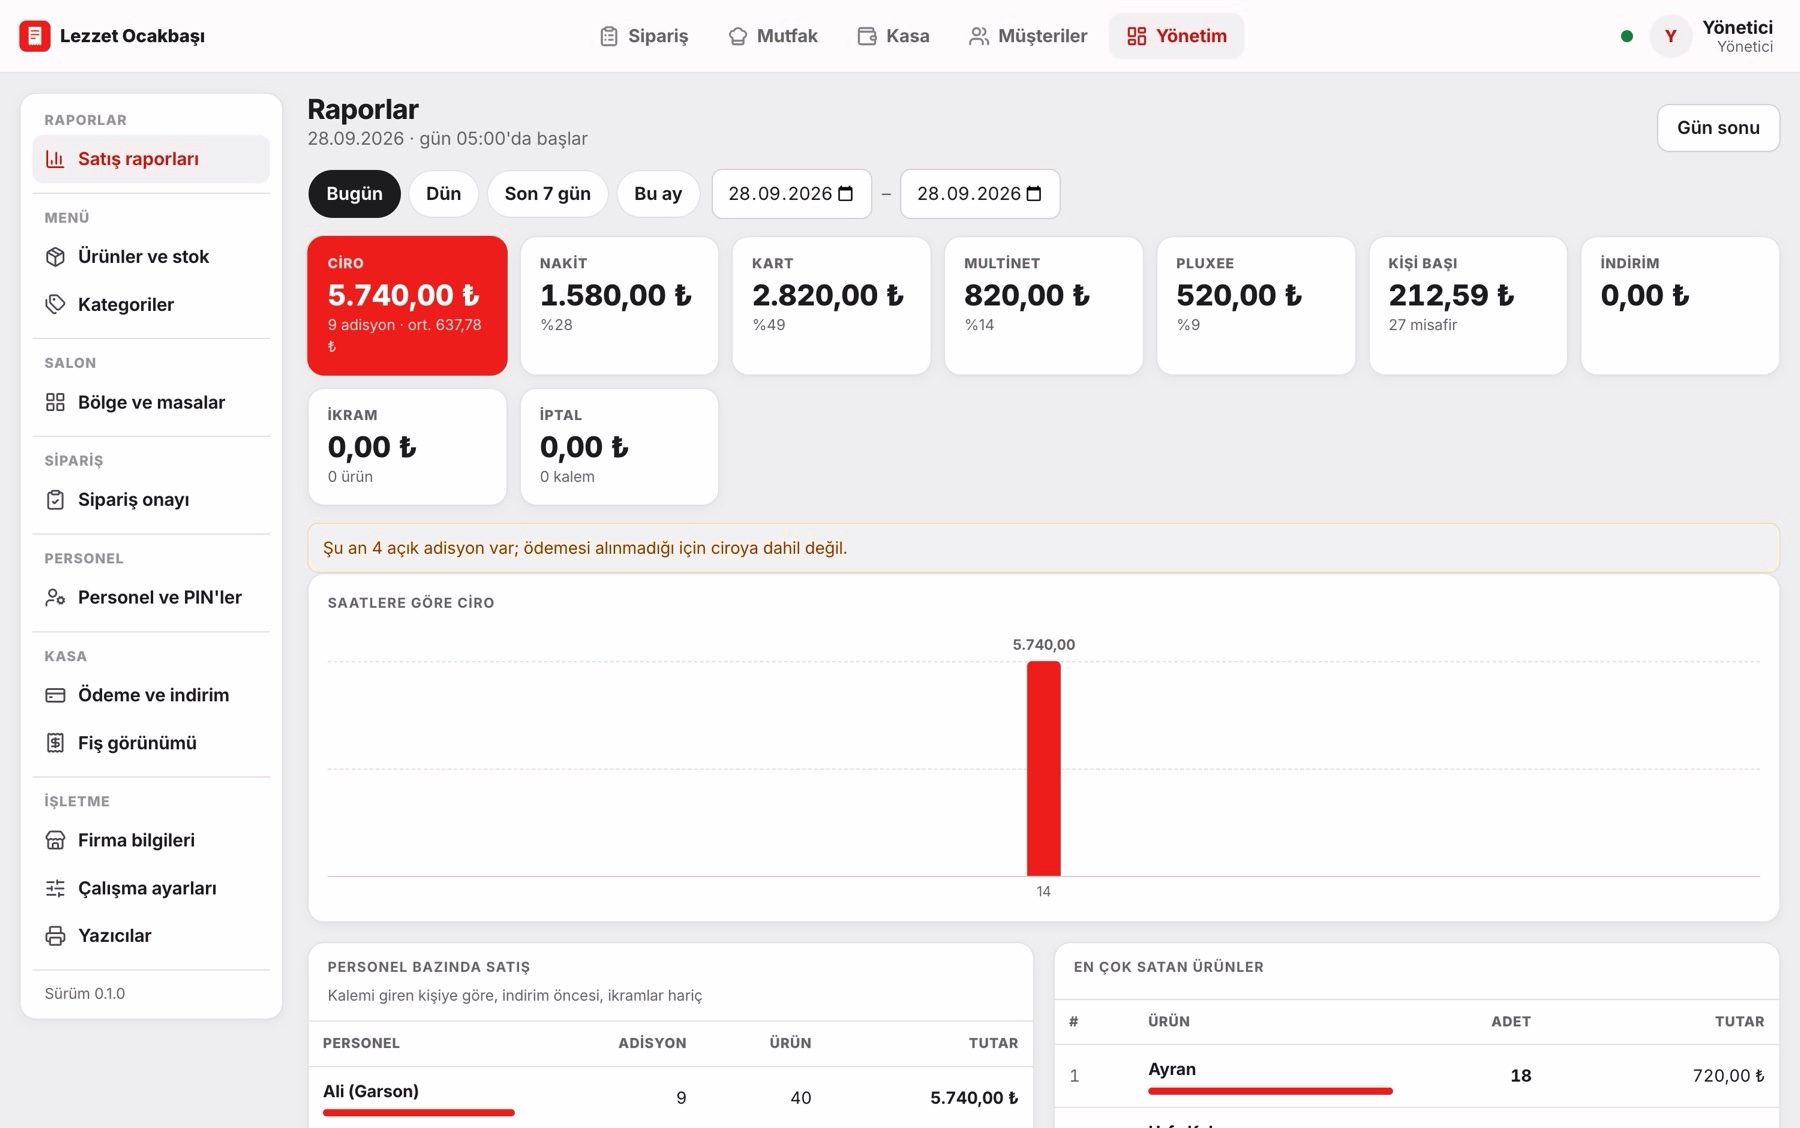Viewport: 1800px width, 1128px height.
Task: Click the end date input field
Action: [x=980, y=194]
